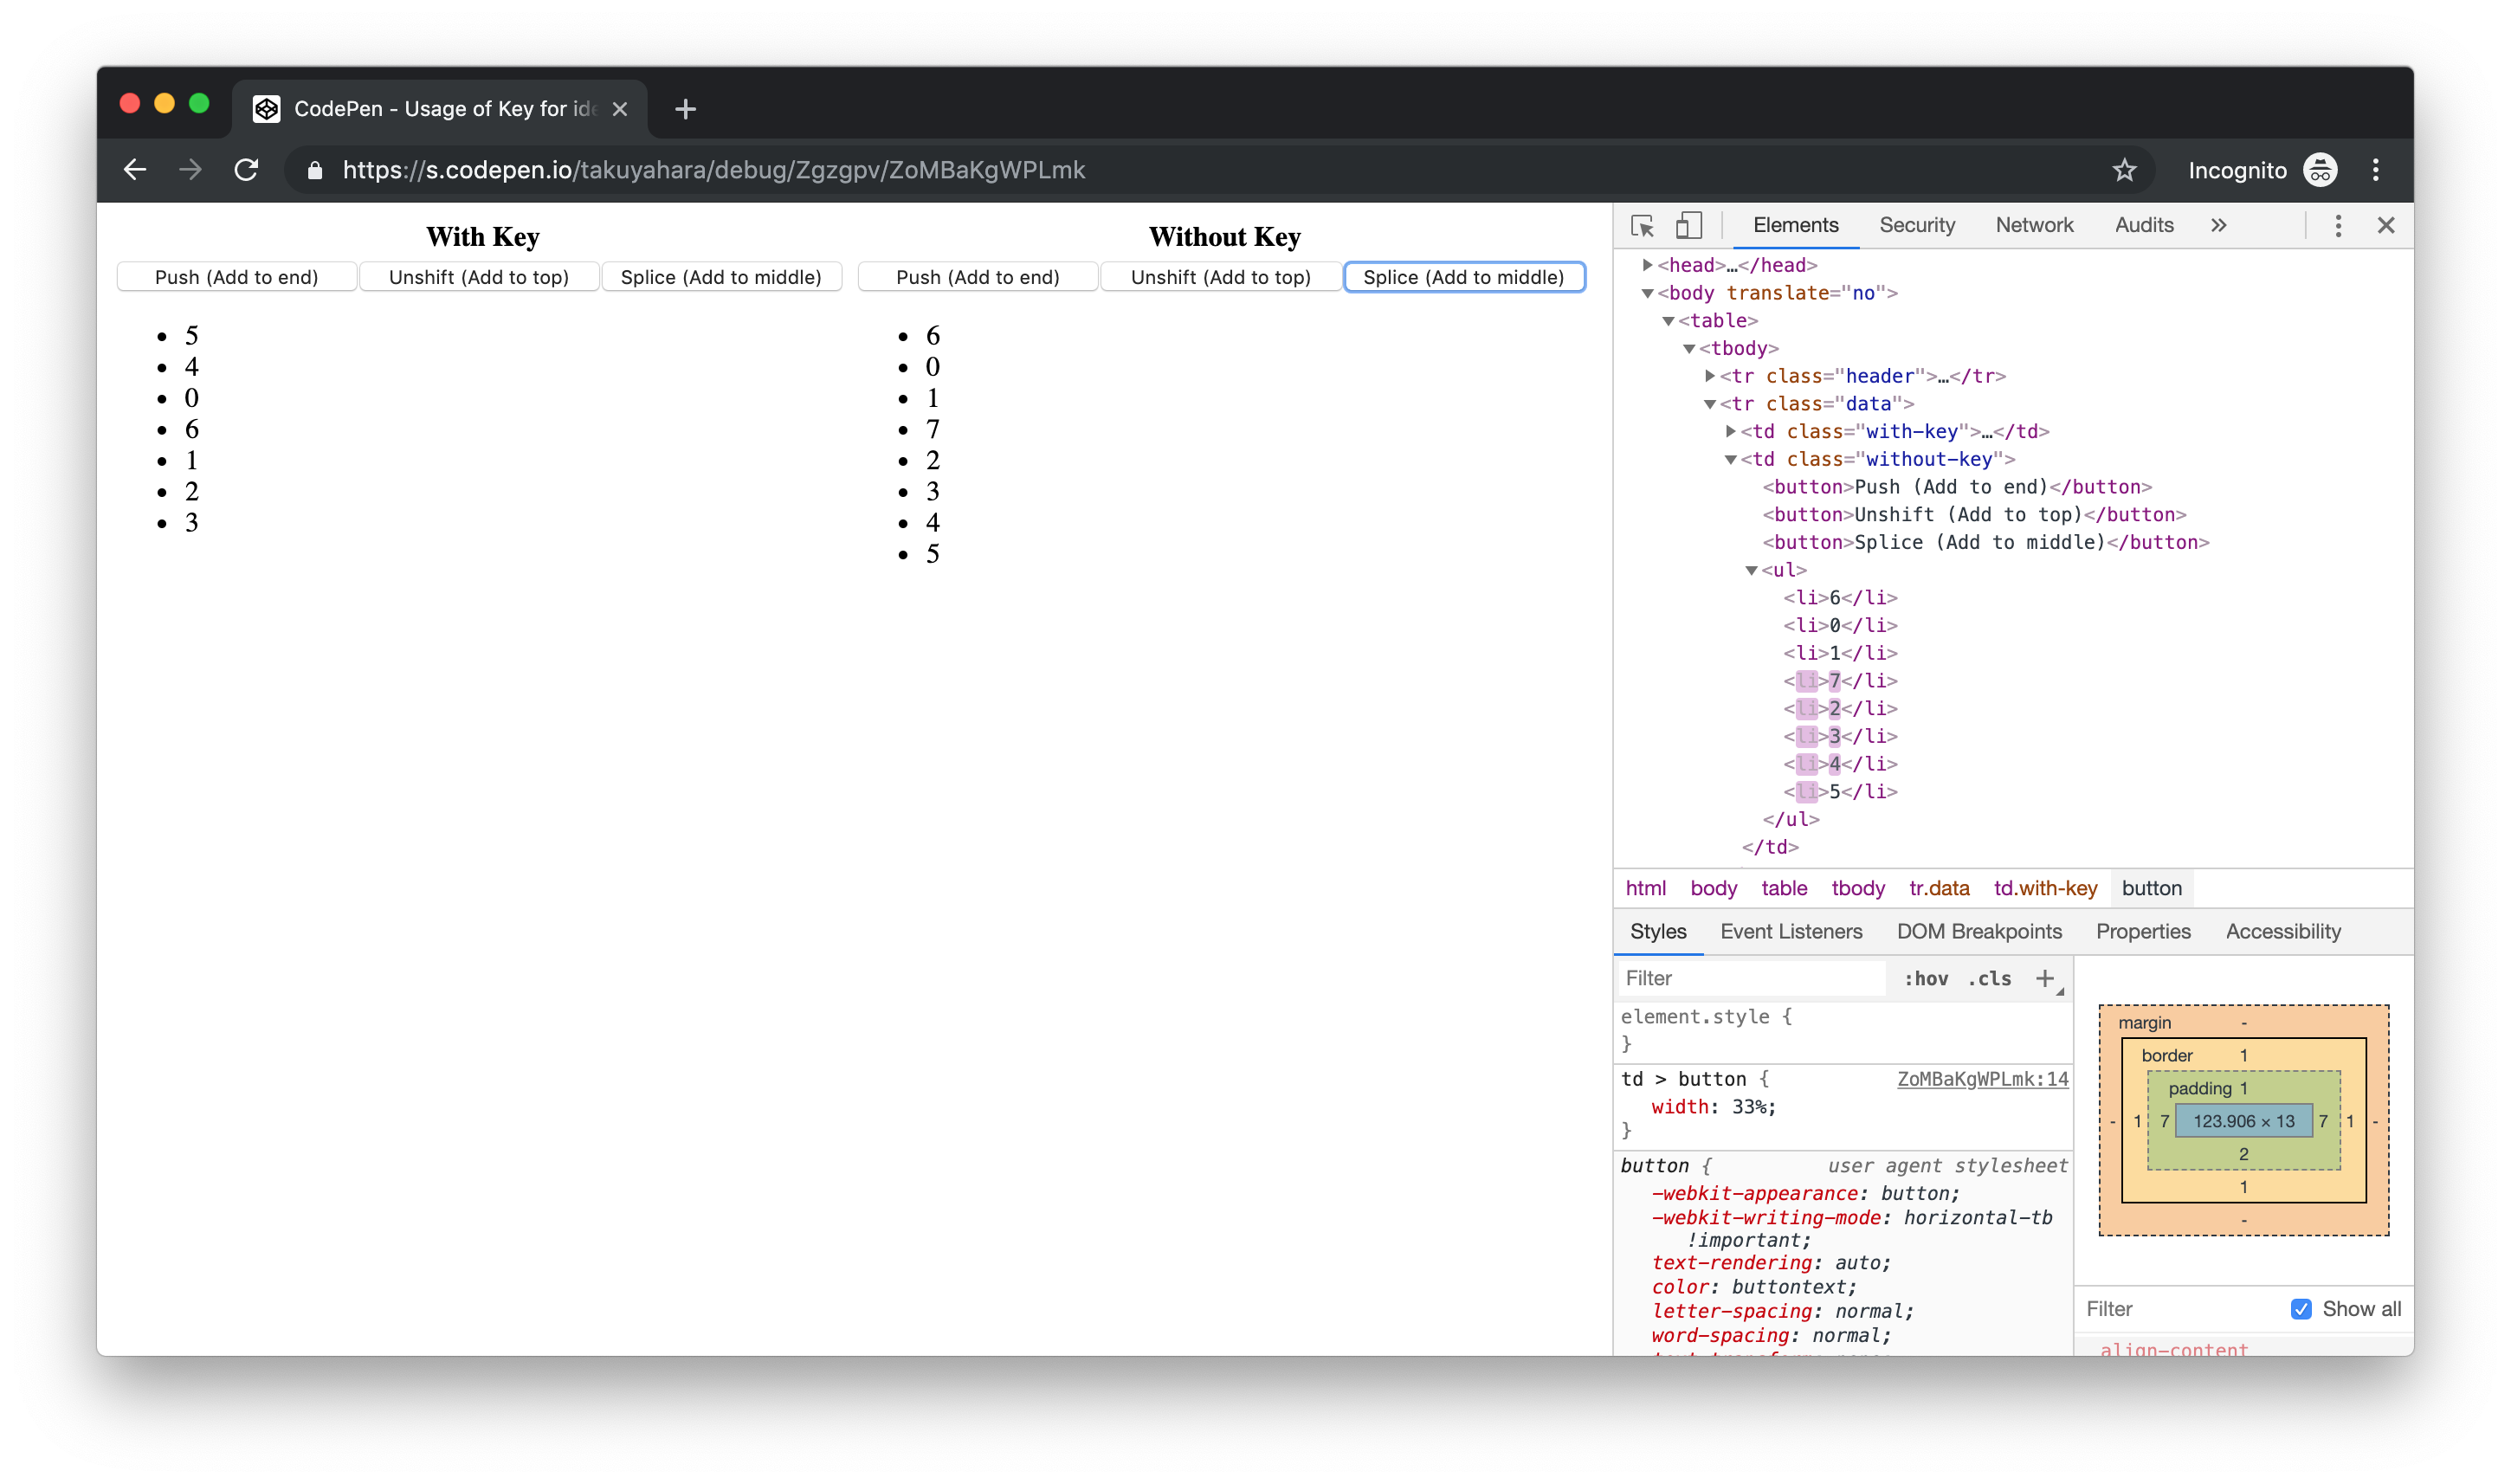The image size is (2511, 1484).
Task: Click the styles Filter input field
Action: click(1750, 977)
